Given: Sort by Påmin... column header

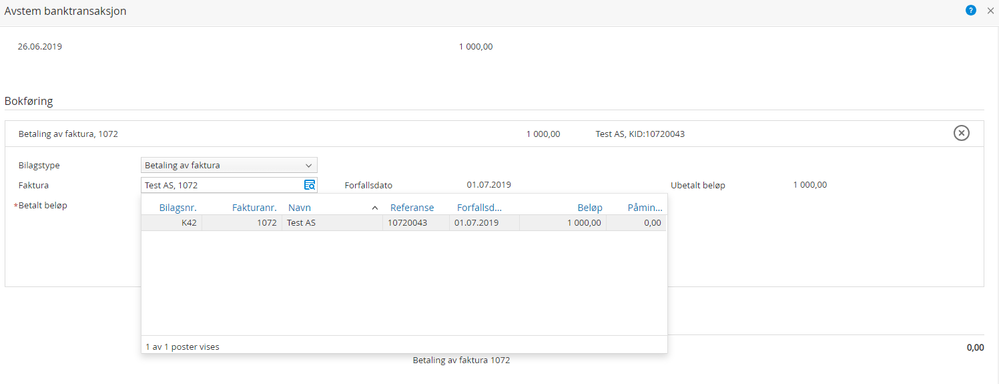Looking at the screenshot, I should click(645, 207).
